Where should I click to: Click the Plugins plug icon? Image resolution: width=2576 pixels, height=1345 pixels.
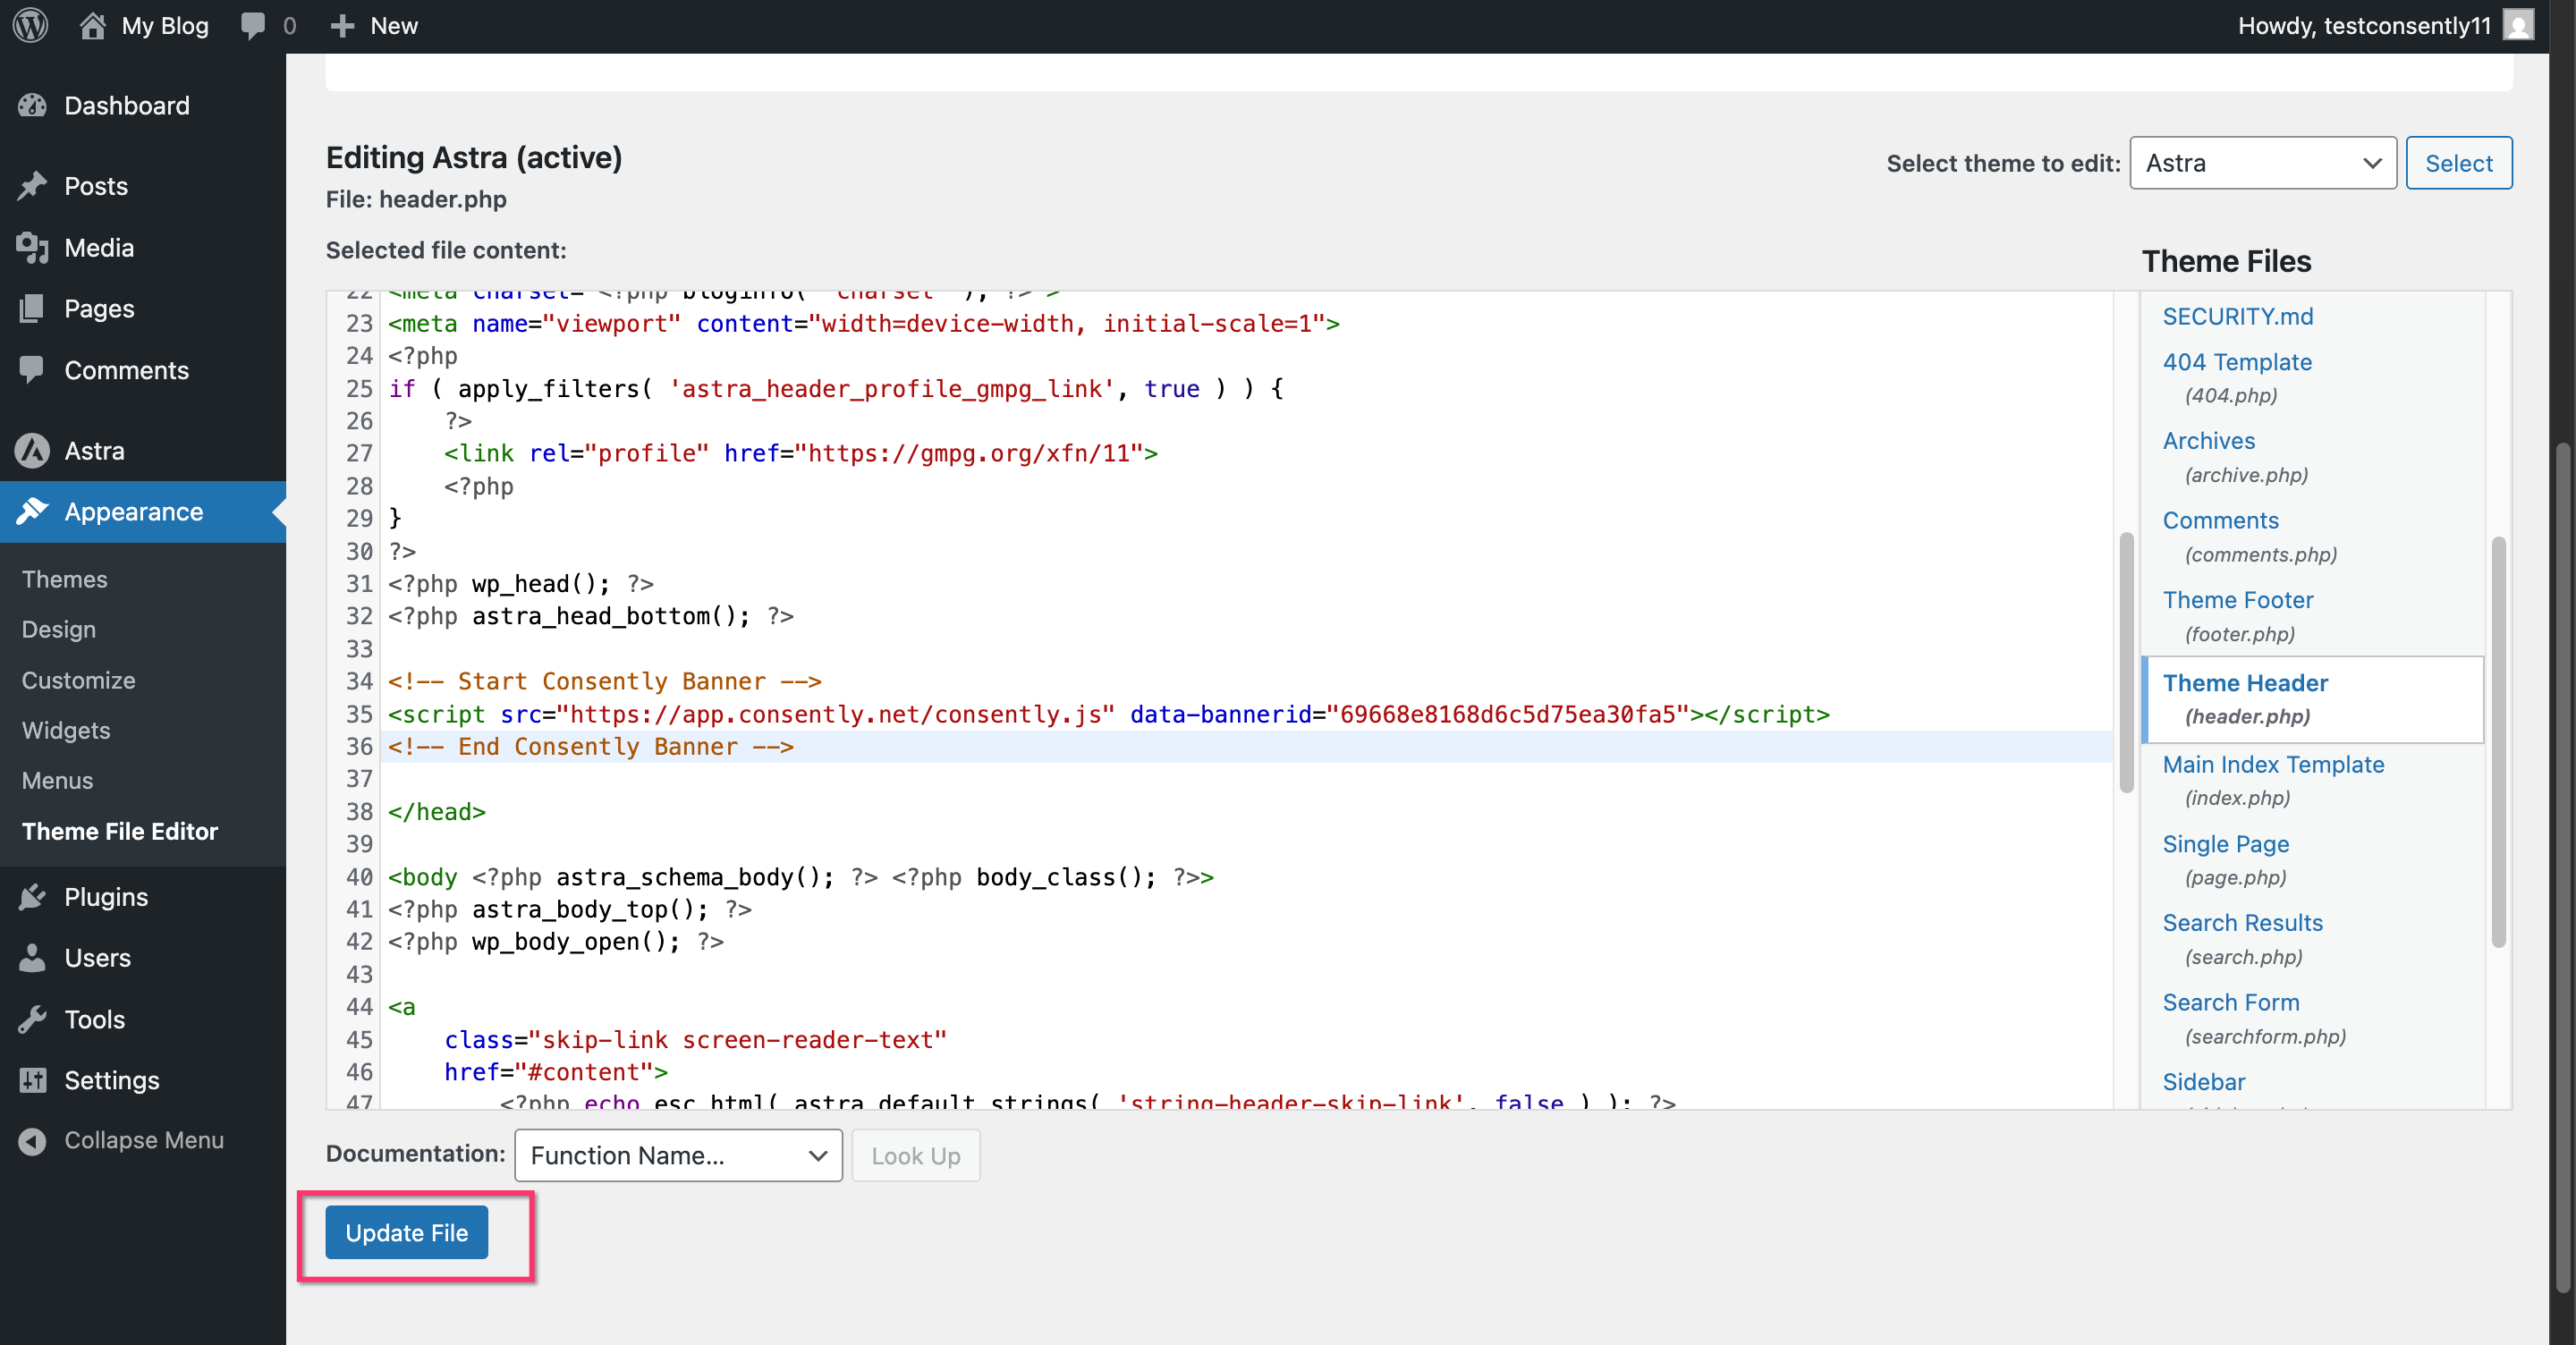point(33,896)
